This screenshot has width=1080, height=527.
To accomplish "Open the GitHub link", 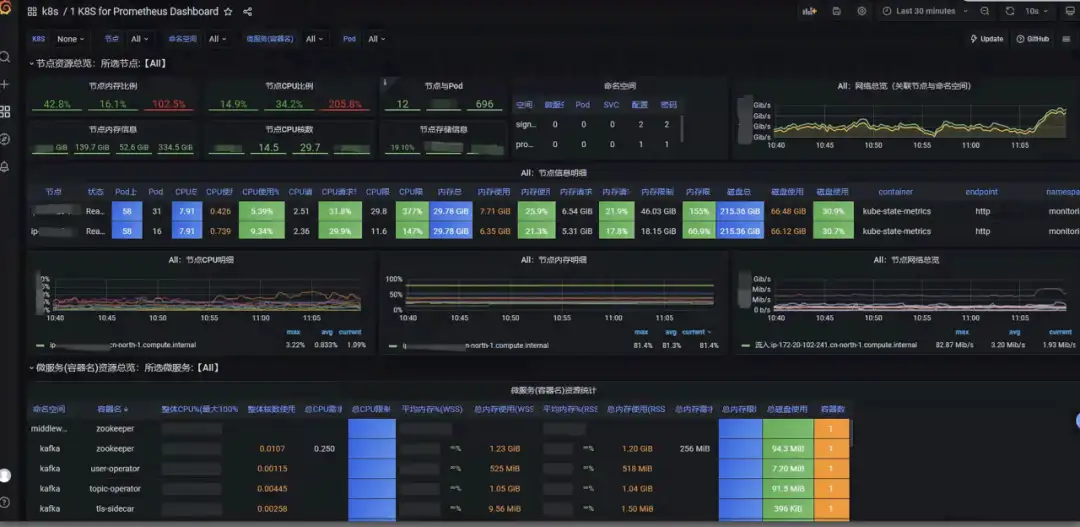I will (1032, 39).
